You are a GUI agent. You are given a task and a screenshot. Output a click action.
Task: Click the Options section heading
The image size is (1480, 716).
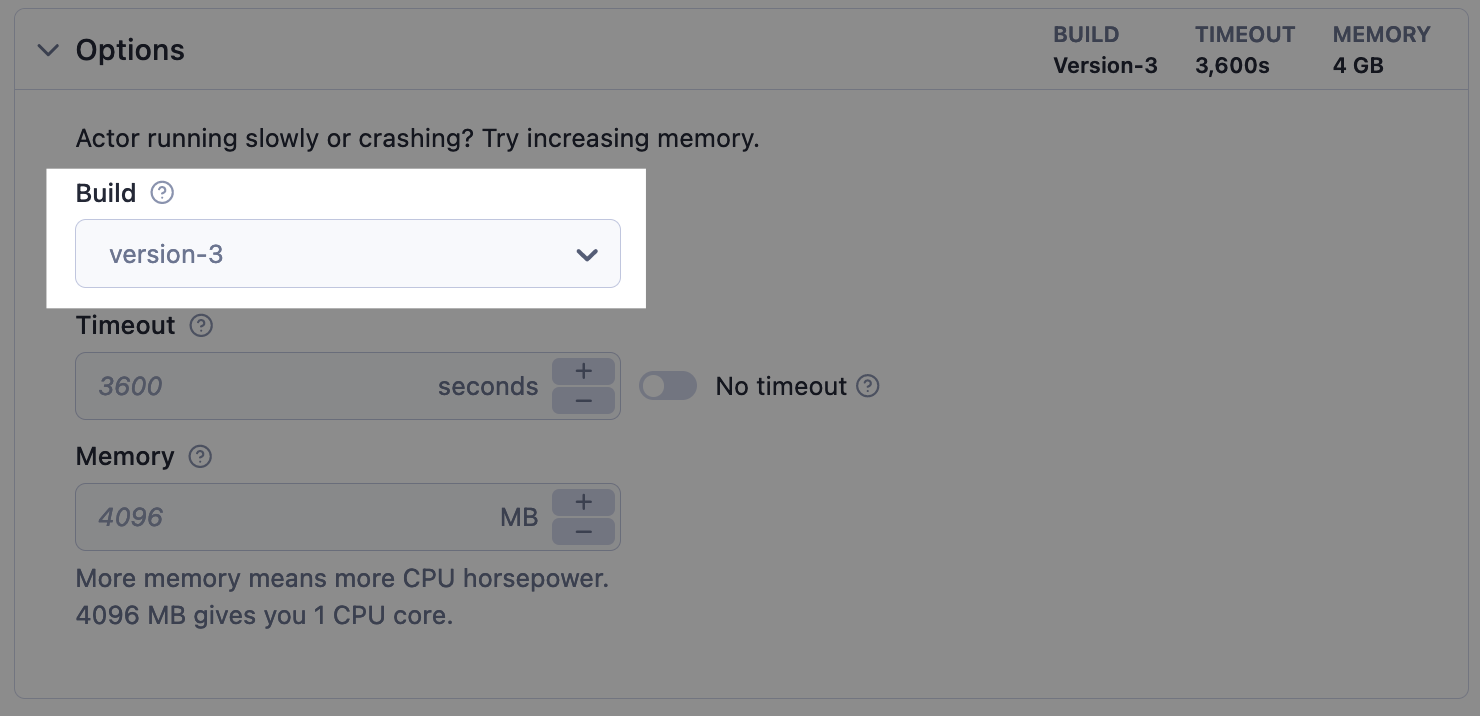point(130,50)
